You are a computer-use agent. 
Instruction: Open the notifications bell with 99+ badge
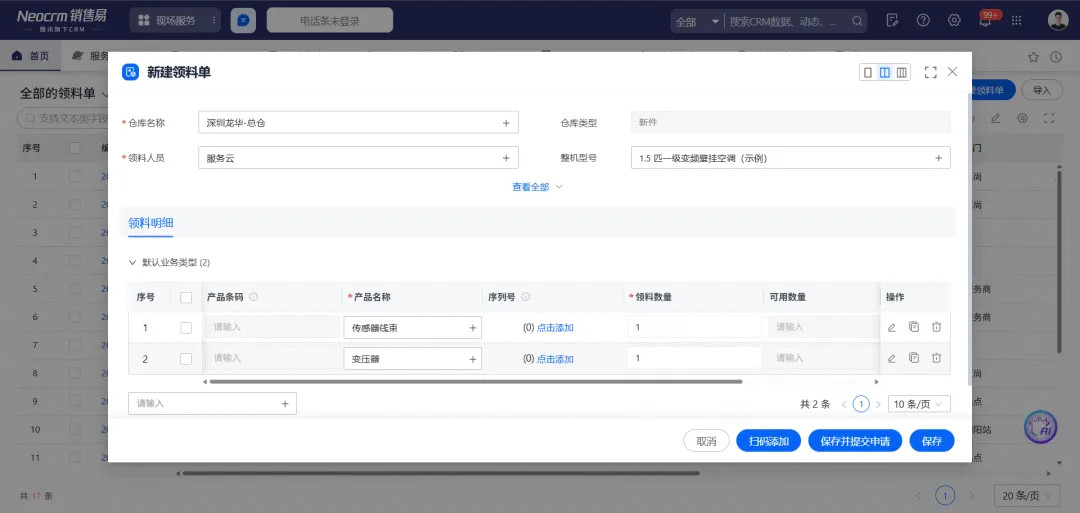[x=985, y=21]
